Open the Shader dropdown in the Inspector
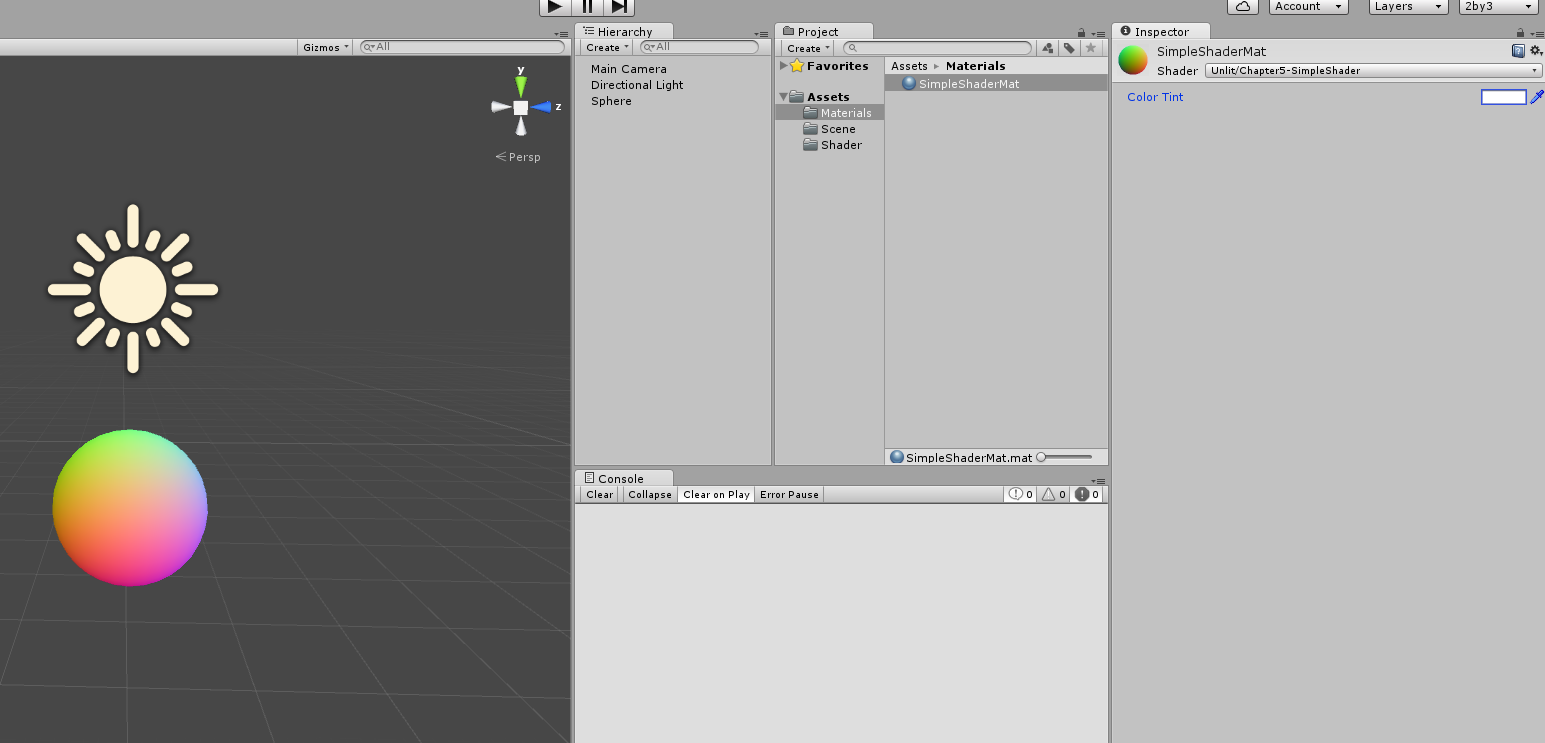This screenshot has width=1545, height=743. pyautogui.click(x=1370, y=70)
